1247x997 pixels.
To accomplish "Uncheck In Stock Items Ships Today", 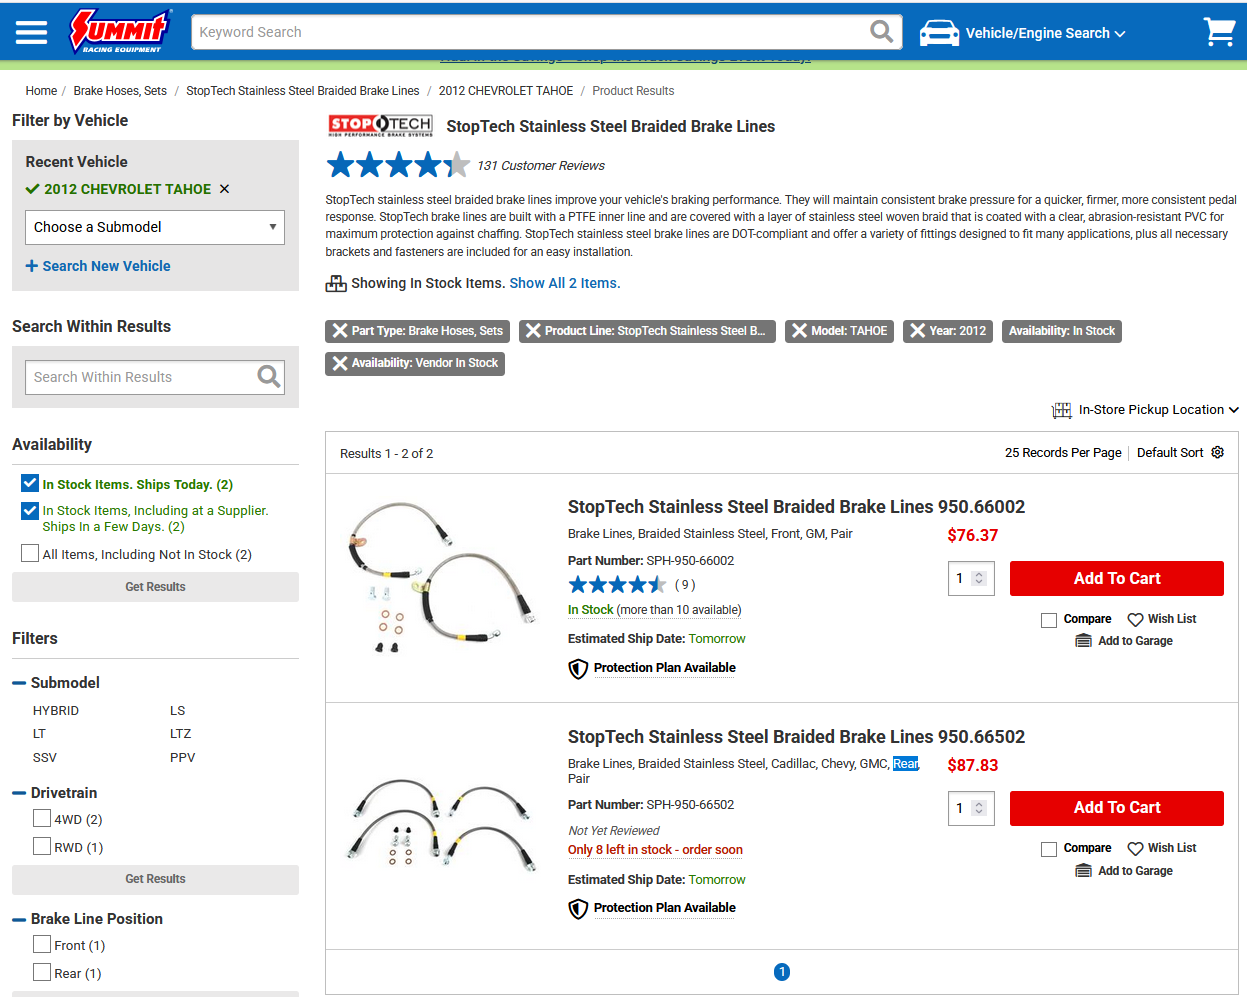I will pyautogui.click(x=30, y=483).
